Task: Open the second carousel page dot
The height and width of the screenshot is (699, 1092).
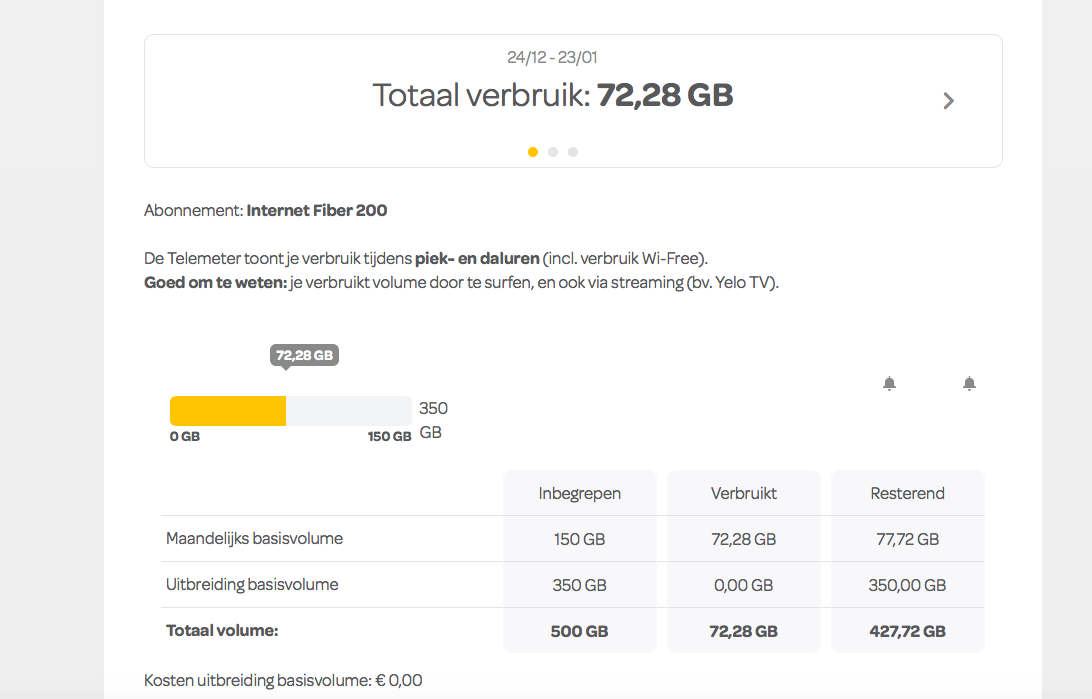Action: 552,151
